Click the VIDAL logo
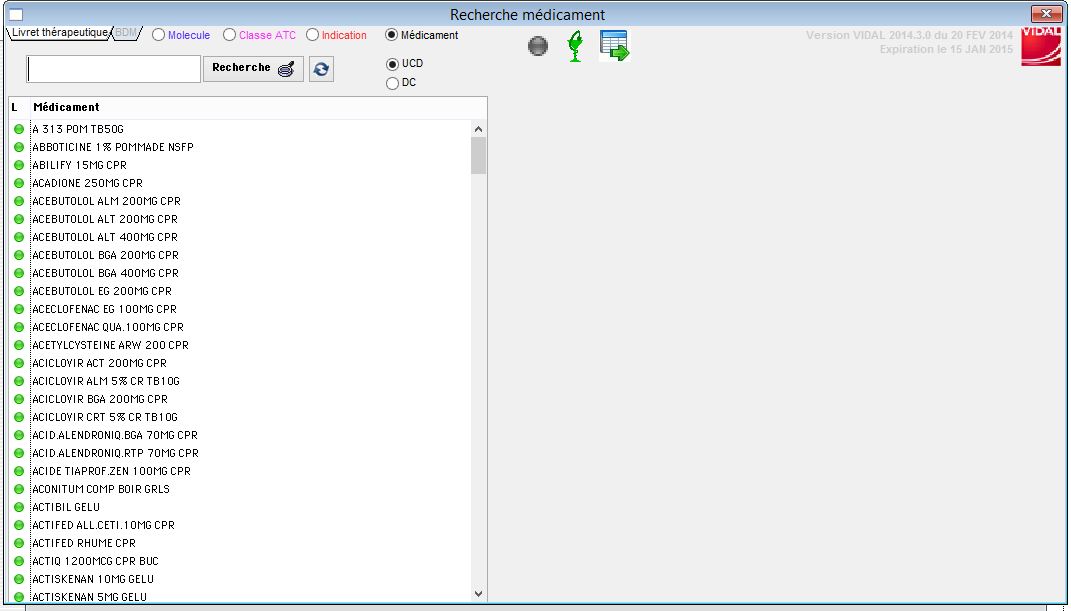Image resolution: width=1071 pixels, height=611 pixels. [1041, 47]
